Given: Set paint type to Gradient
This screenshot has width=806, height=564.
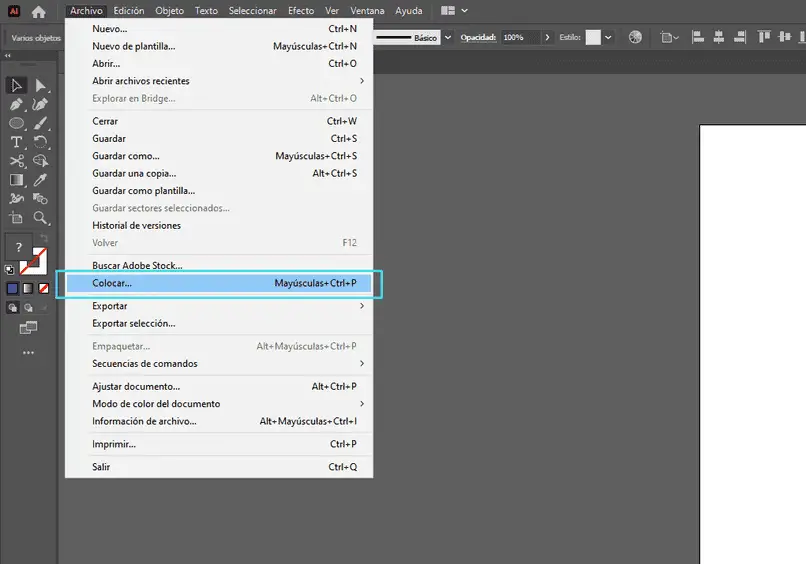Looking at the screenshot, I should point(28,288).
